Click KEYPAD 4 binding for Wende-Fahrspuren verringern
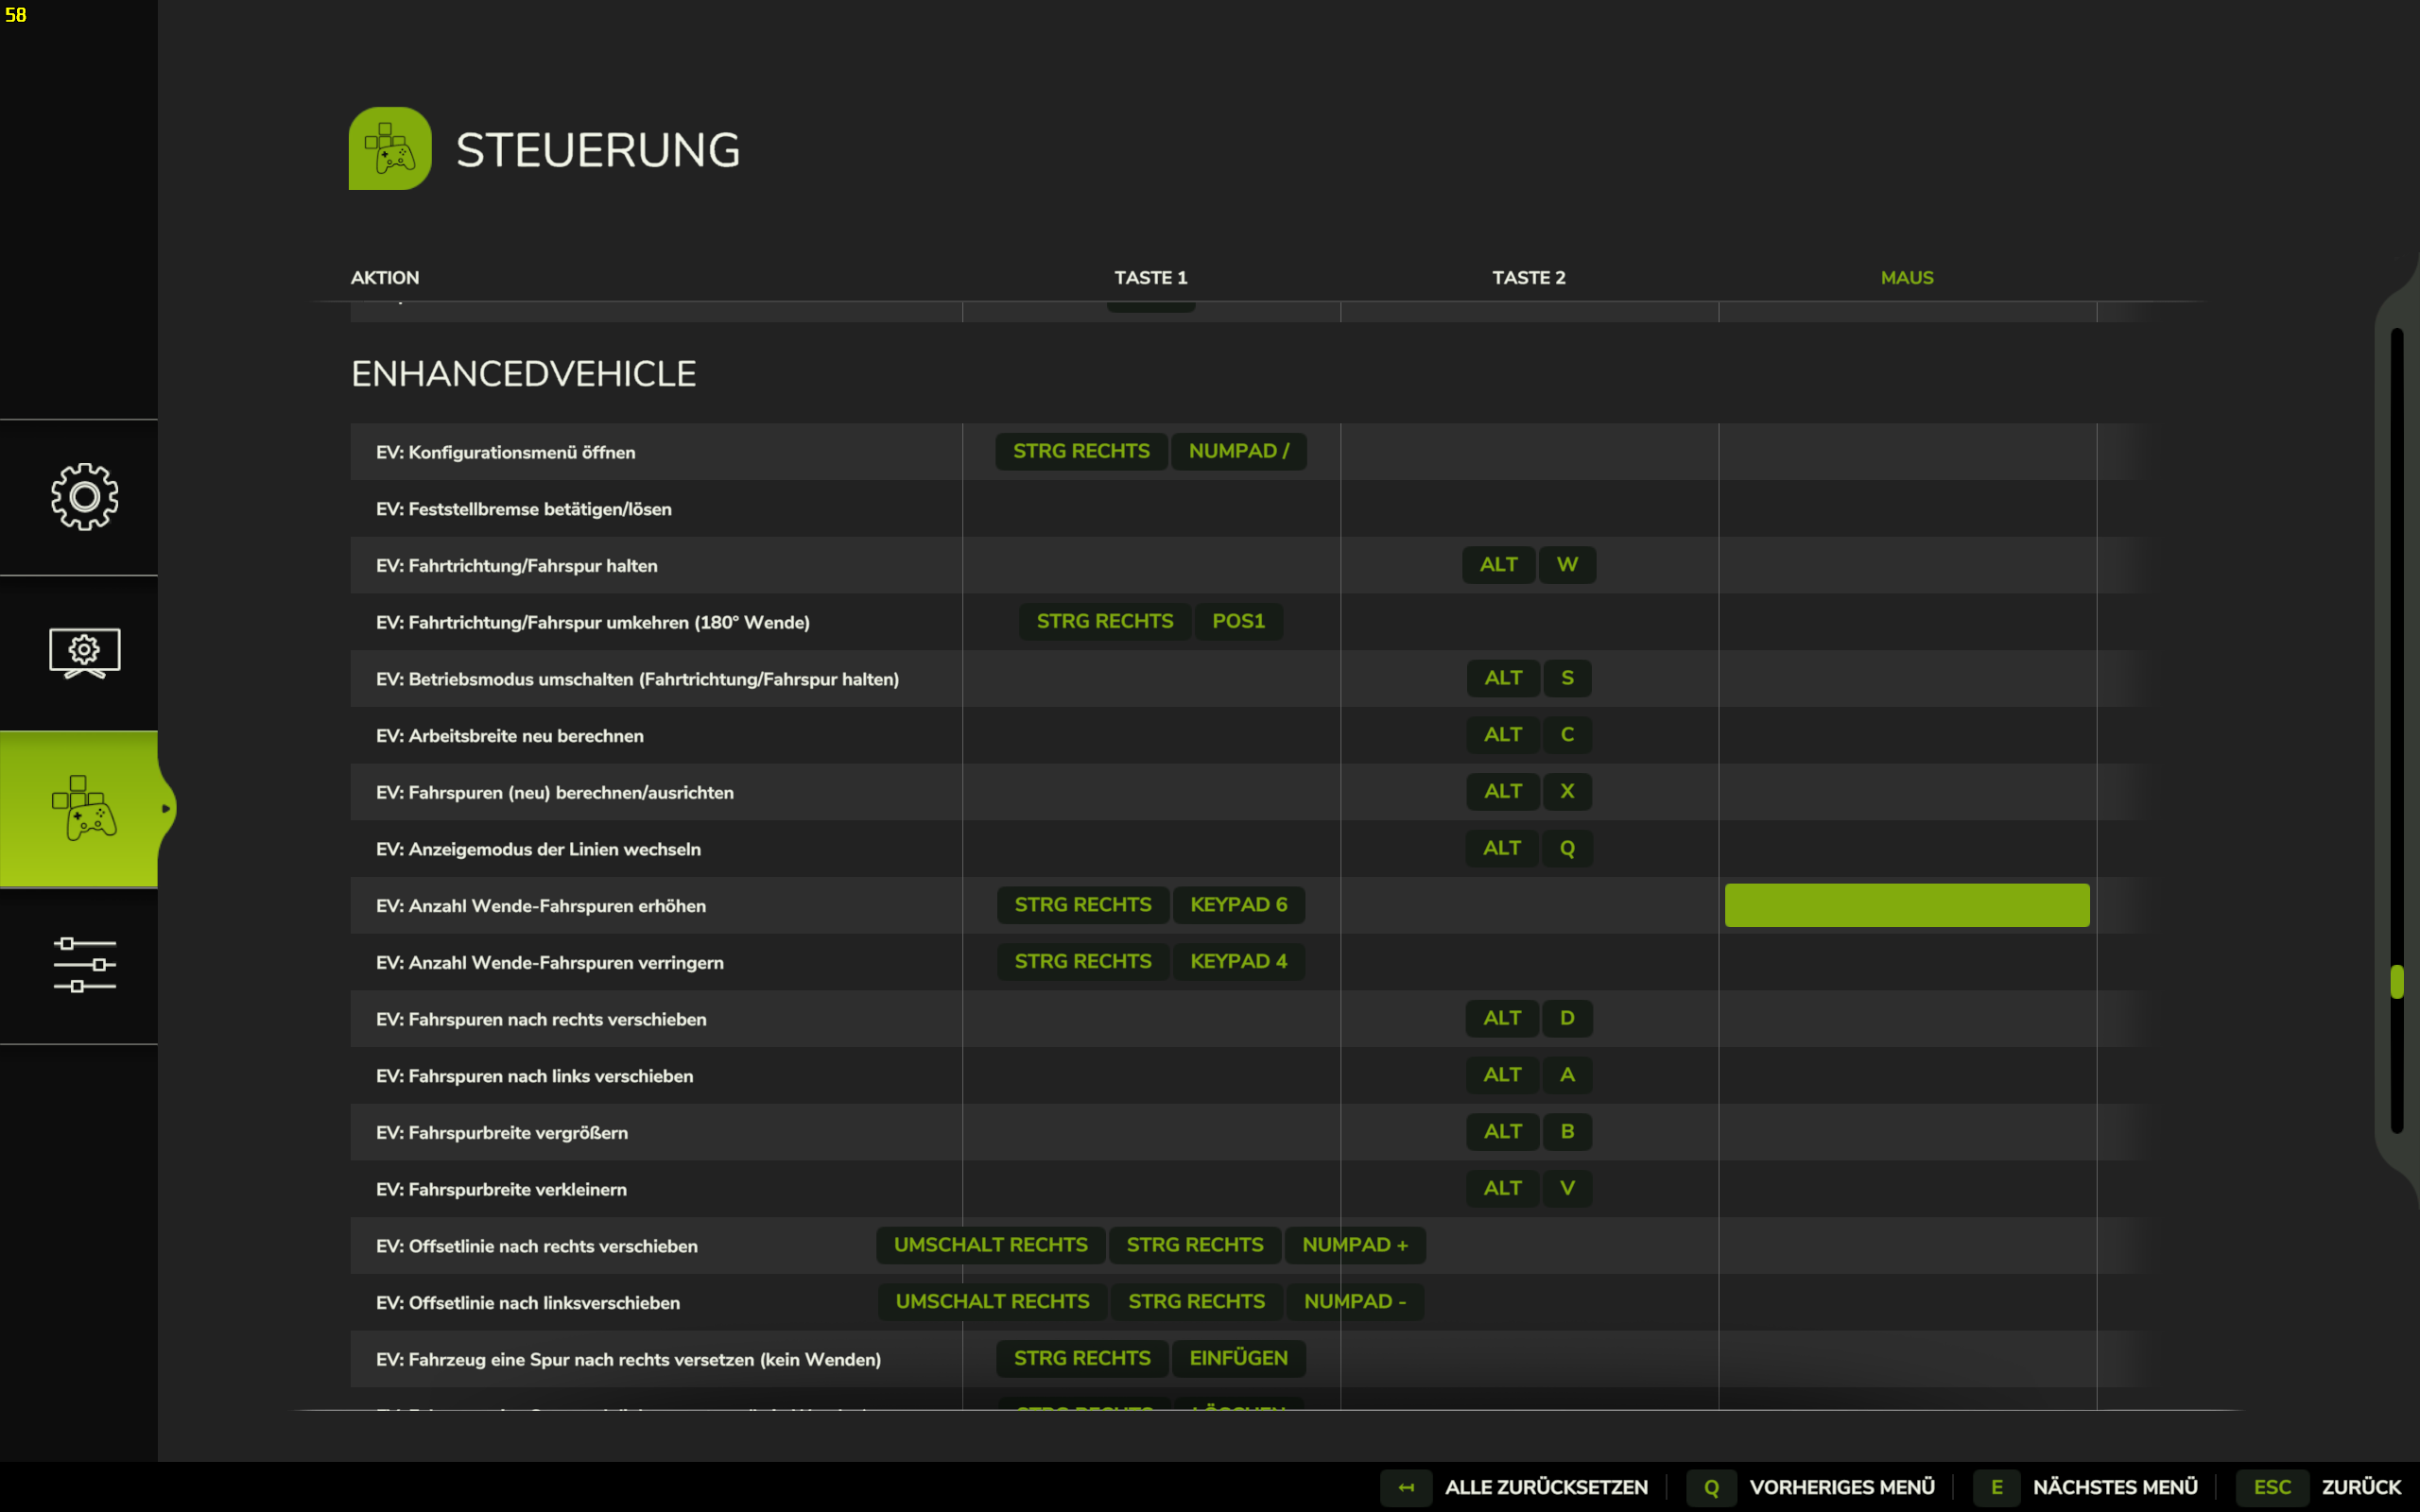Viewport: 2420px width, 1512px height. point(1238,962)
